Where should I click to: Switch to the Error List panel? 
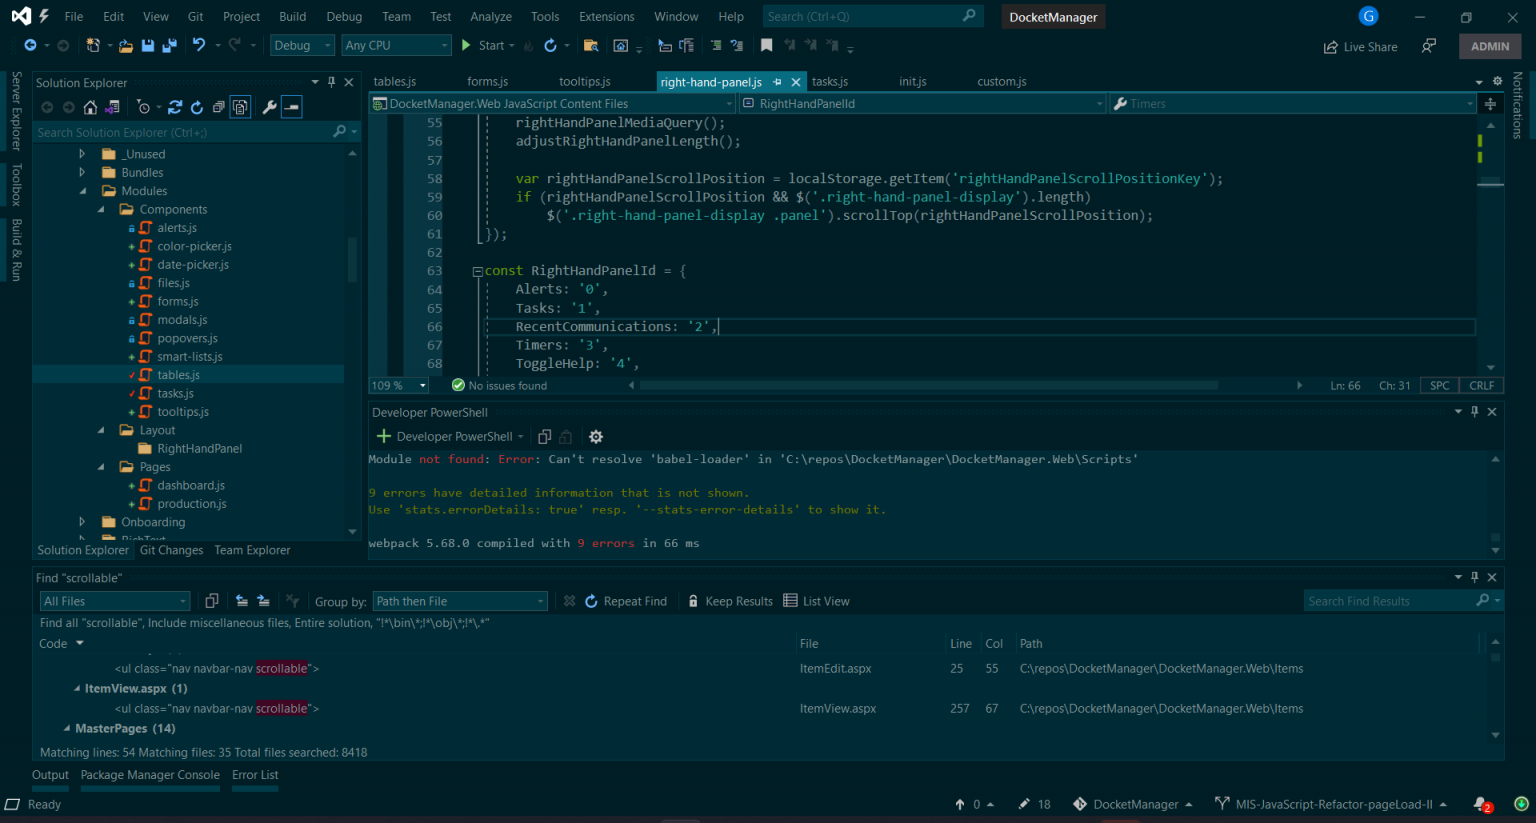coord(254,774)
